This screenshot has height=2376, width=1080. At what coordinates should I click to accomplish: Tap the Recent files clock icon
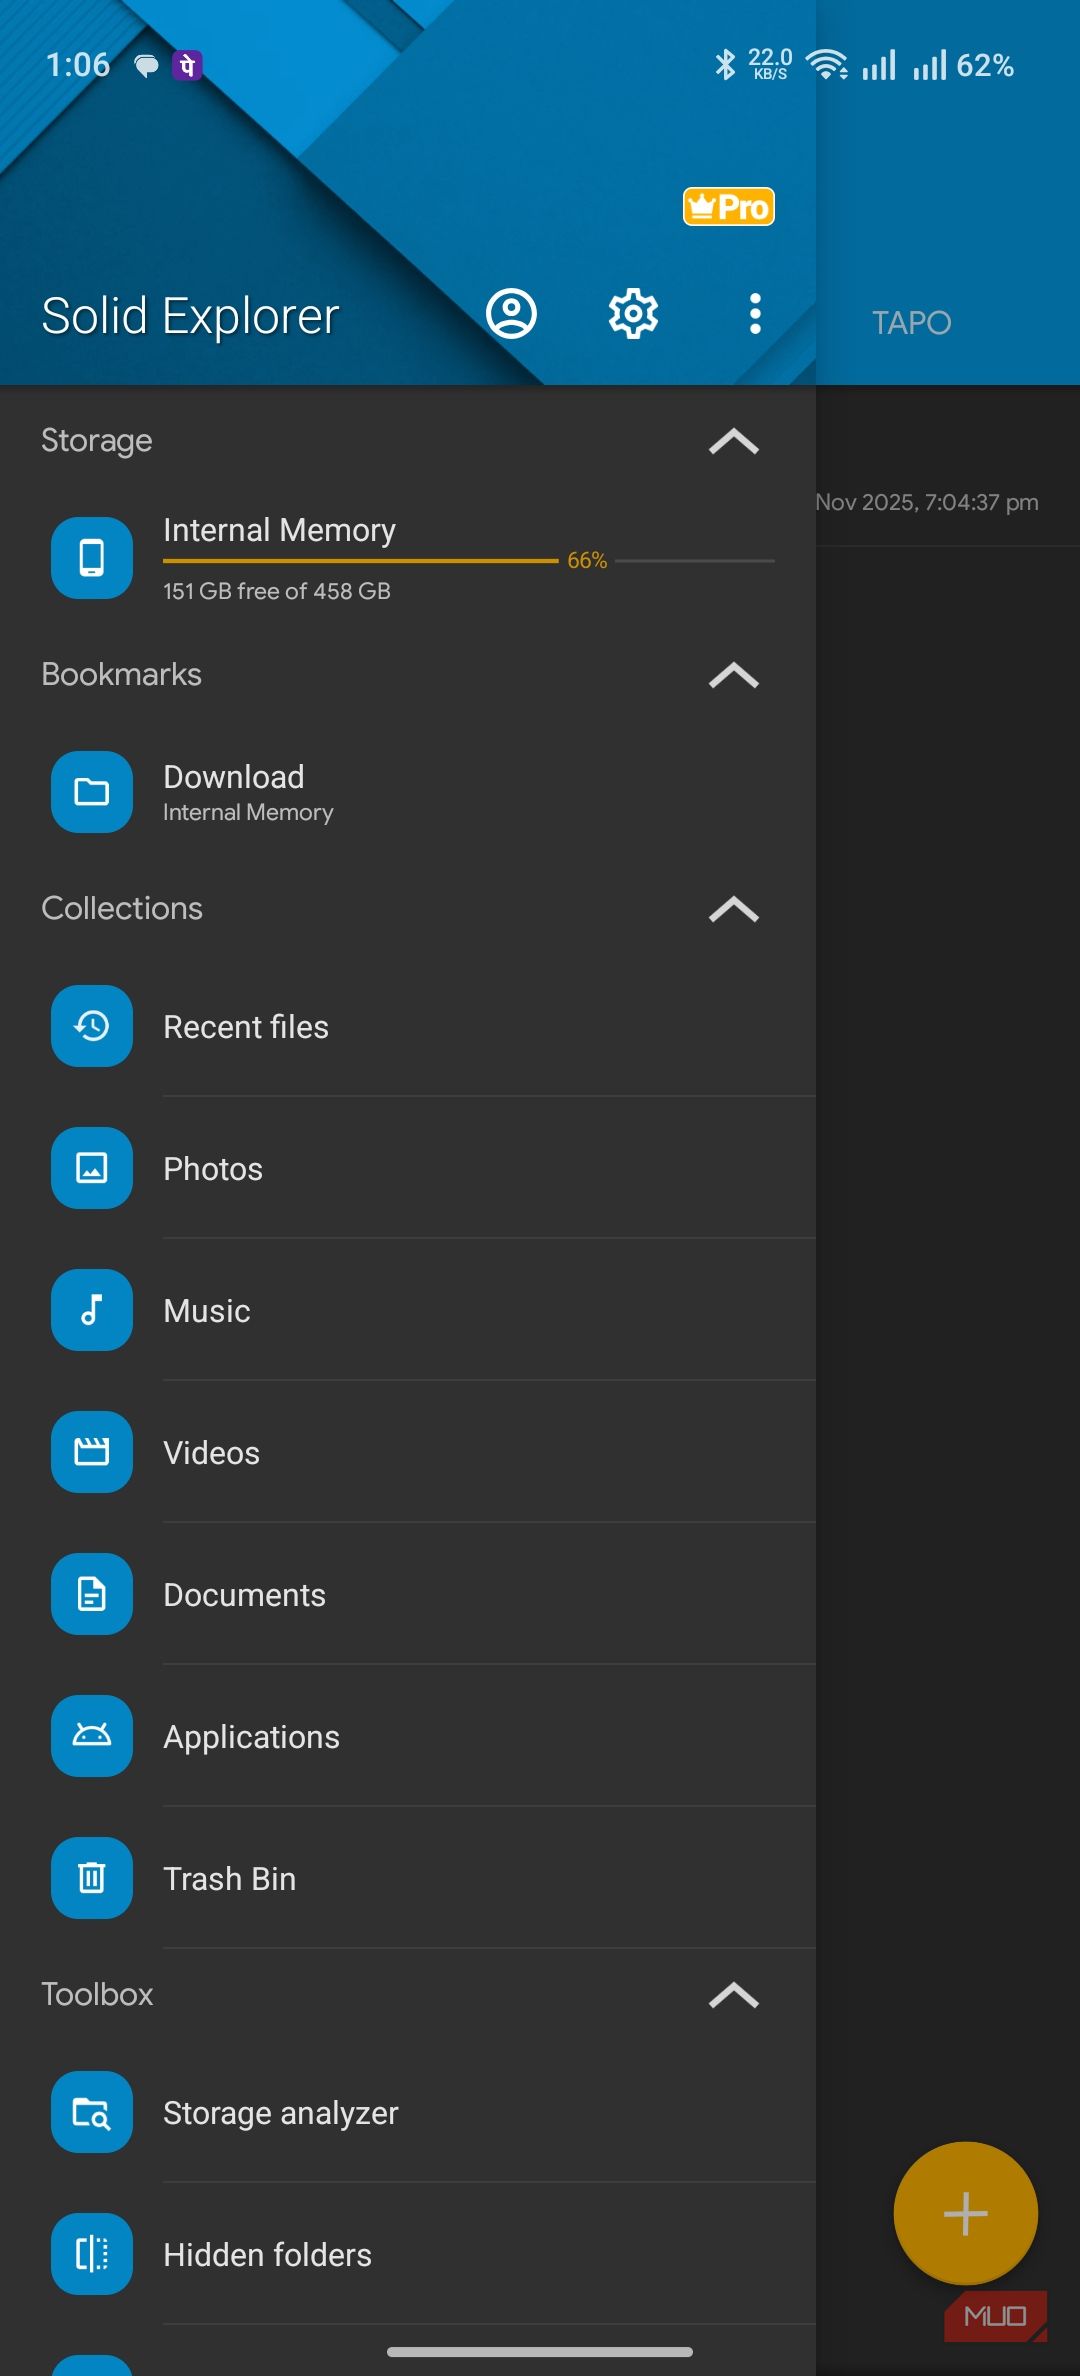pyautogui.click(x=92, y=1026)
